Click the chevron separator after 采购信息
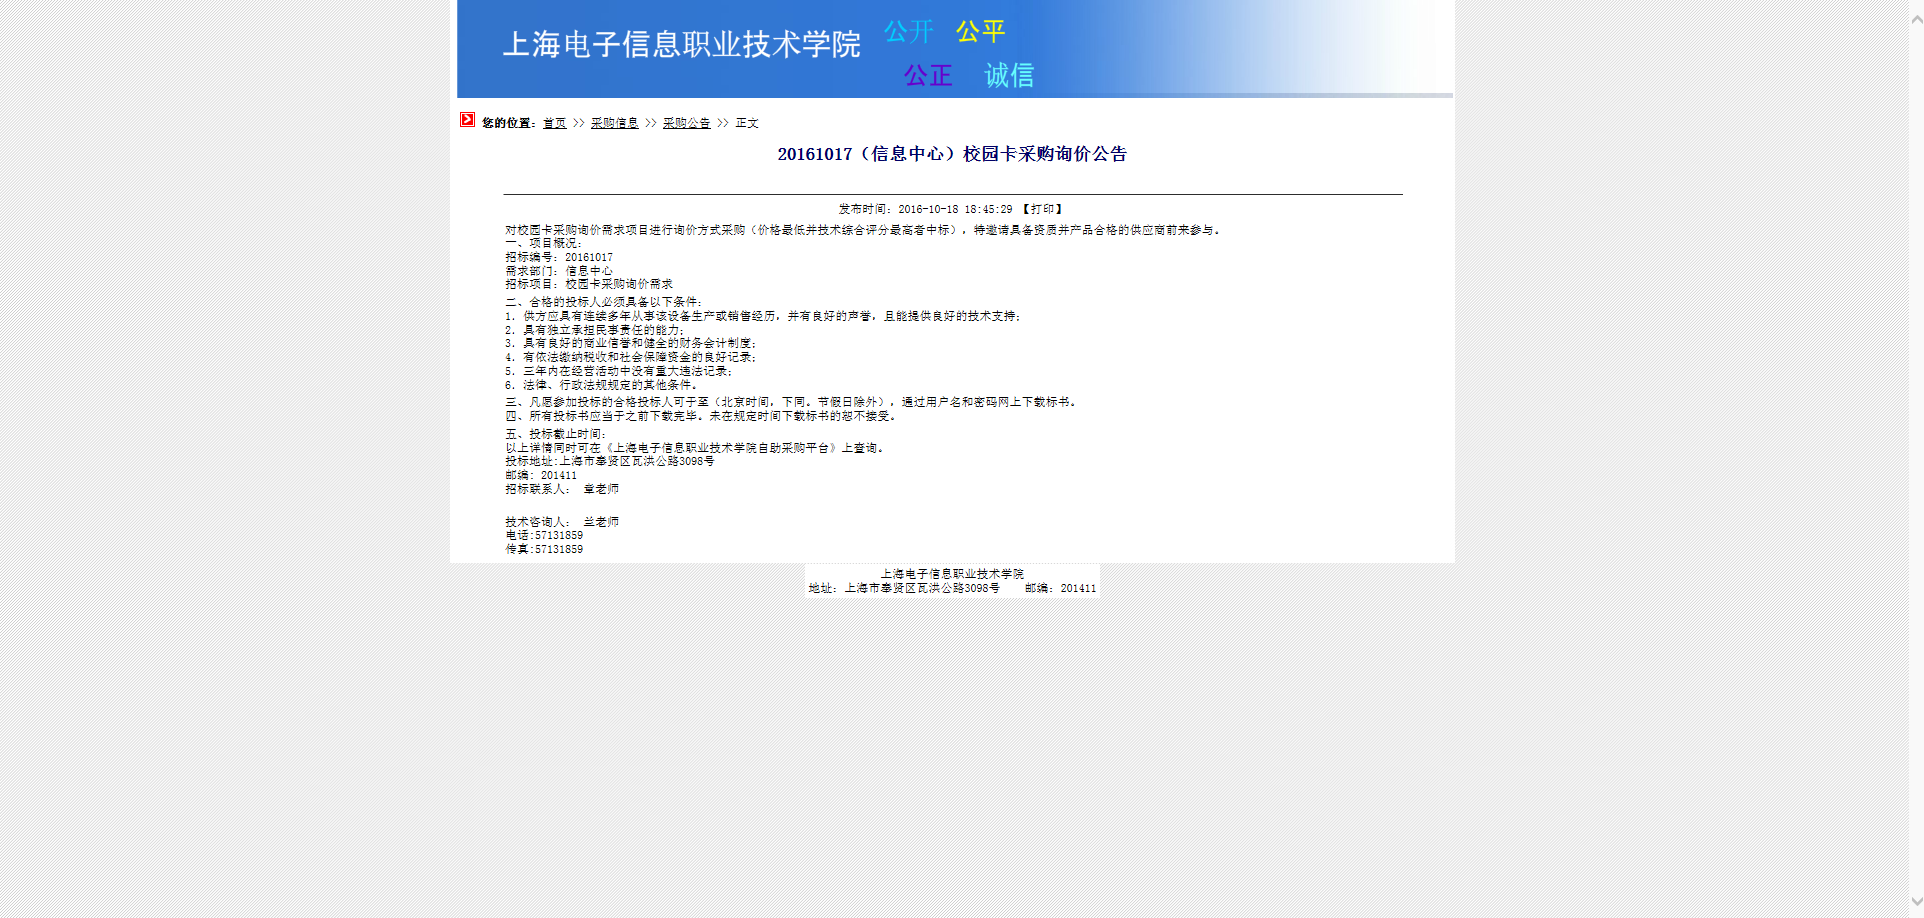The height and width of the screenshot is (918, 1924). click(651, 123)
